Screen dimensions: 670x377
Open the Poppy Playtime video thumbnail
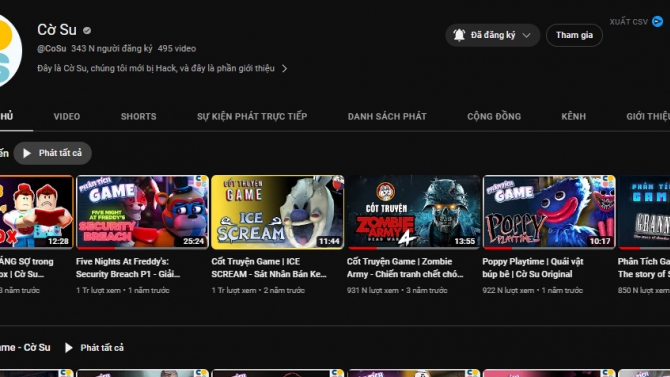click(x=549, y=212)
